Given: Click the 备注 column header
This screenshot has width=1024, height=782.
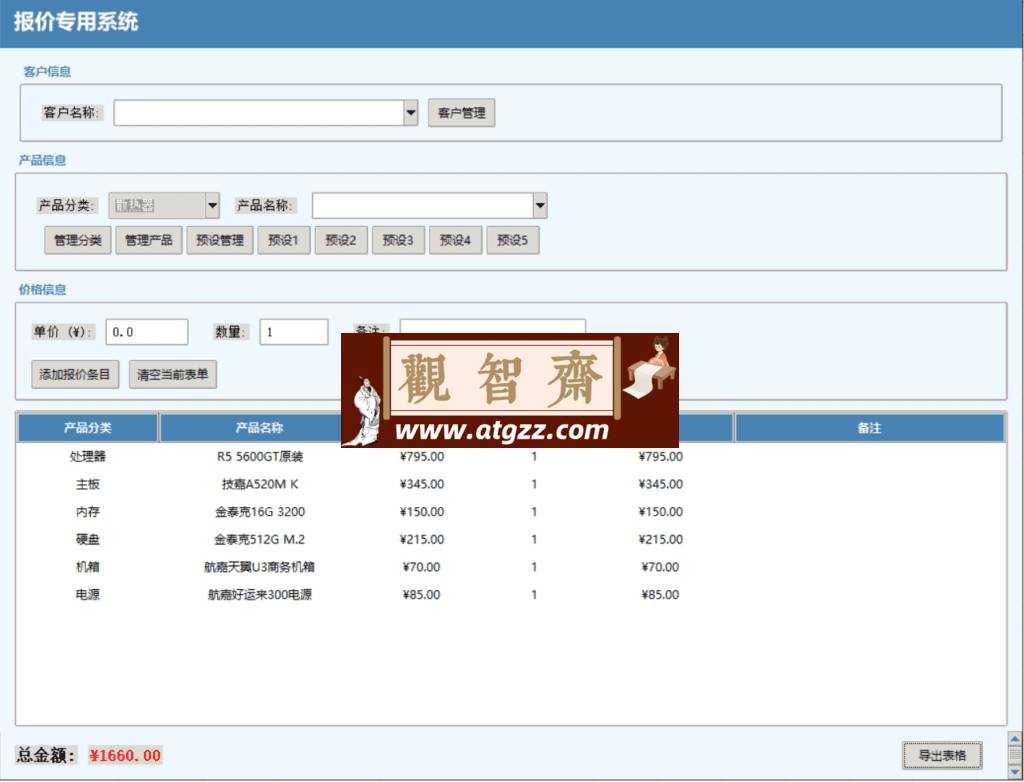Looking at the screenshot, I should point(869,428).
